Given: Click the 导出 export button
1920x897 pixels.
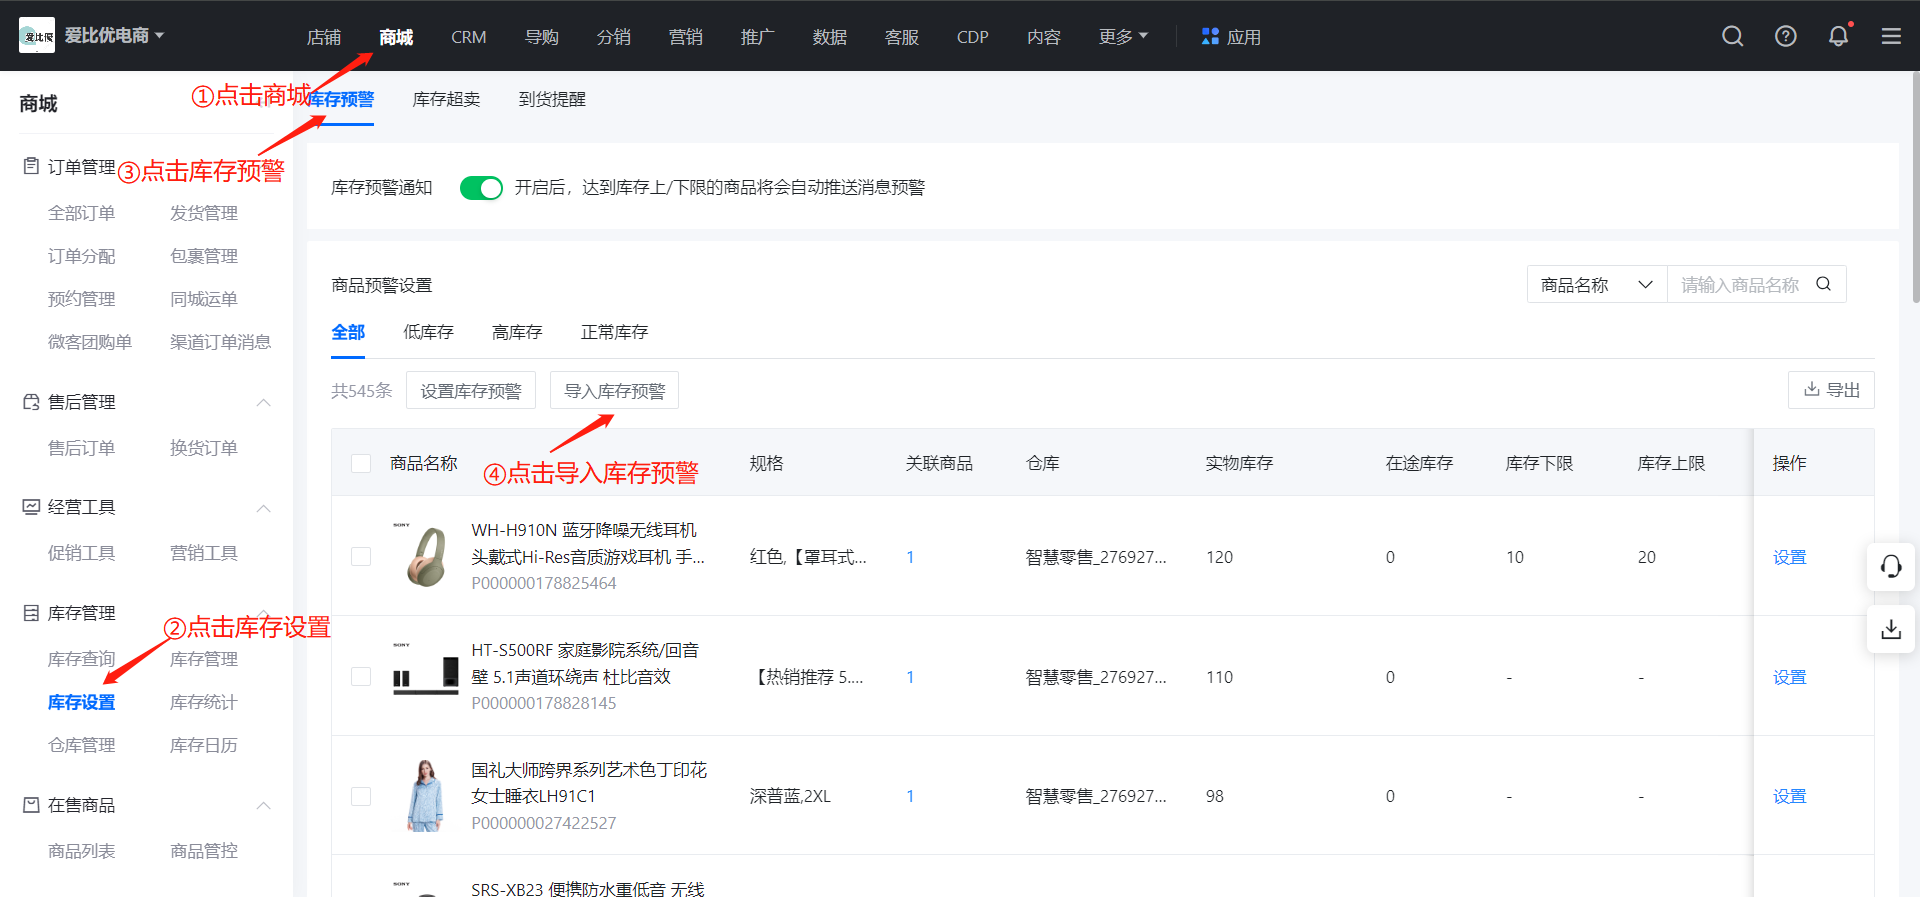Looking at the screenshot, I should pos(1831,390).
